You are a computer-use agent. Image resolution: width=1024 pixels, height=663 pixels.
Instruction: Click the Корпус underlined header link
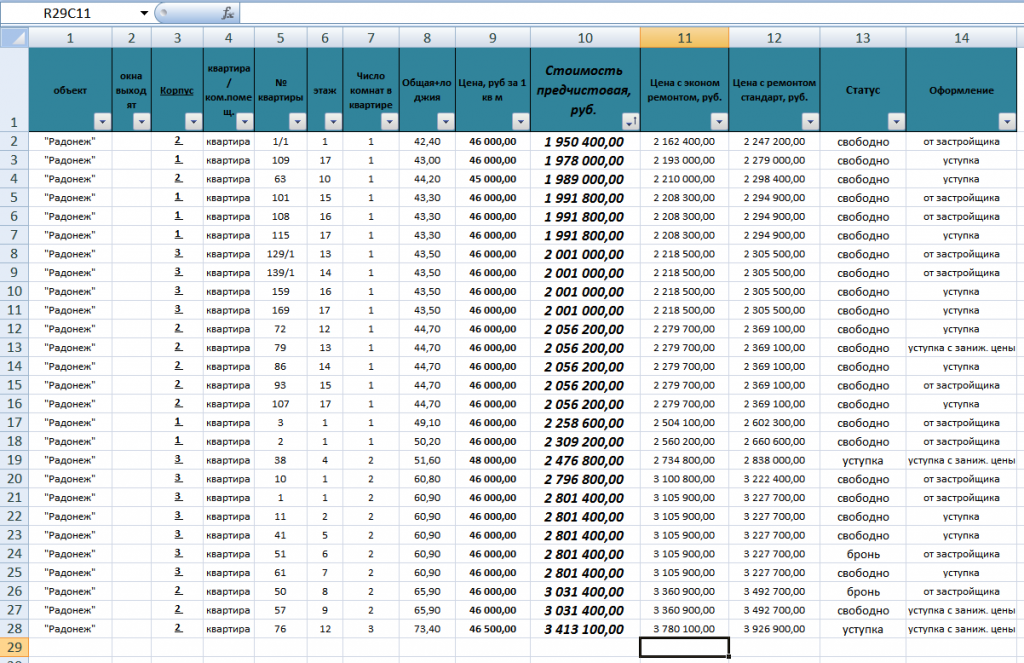click(x=177, y=90)
